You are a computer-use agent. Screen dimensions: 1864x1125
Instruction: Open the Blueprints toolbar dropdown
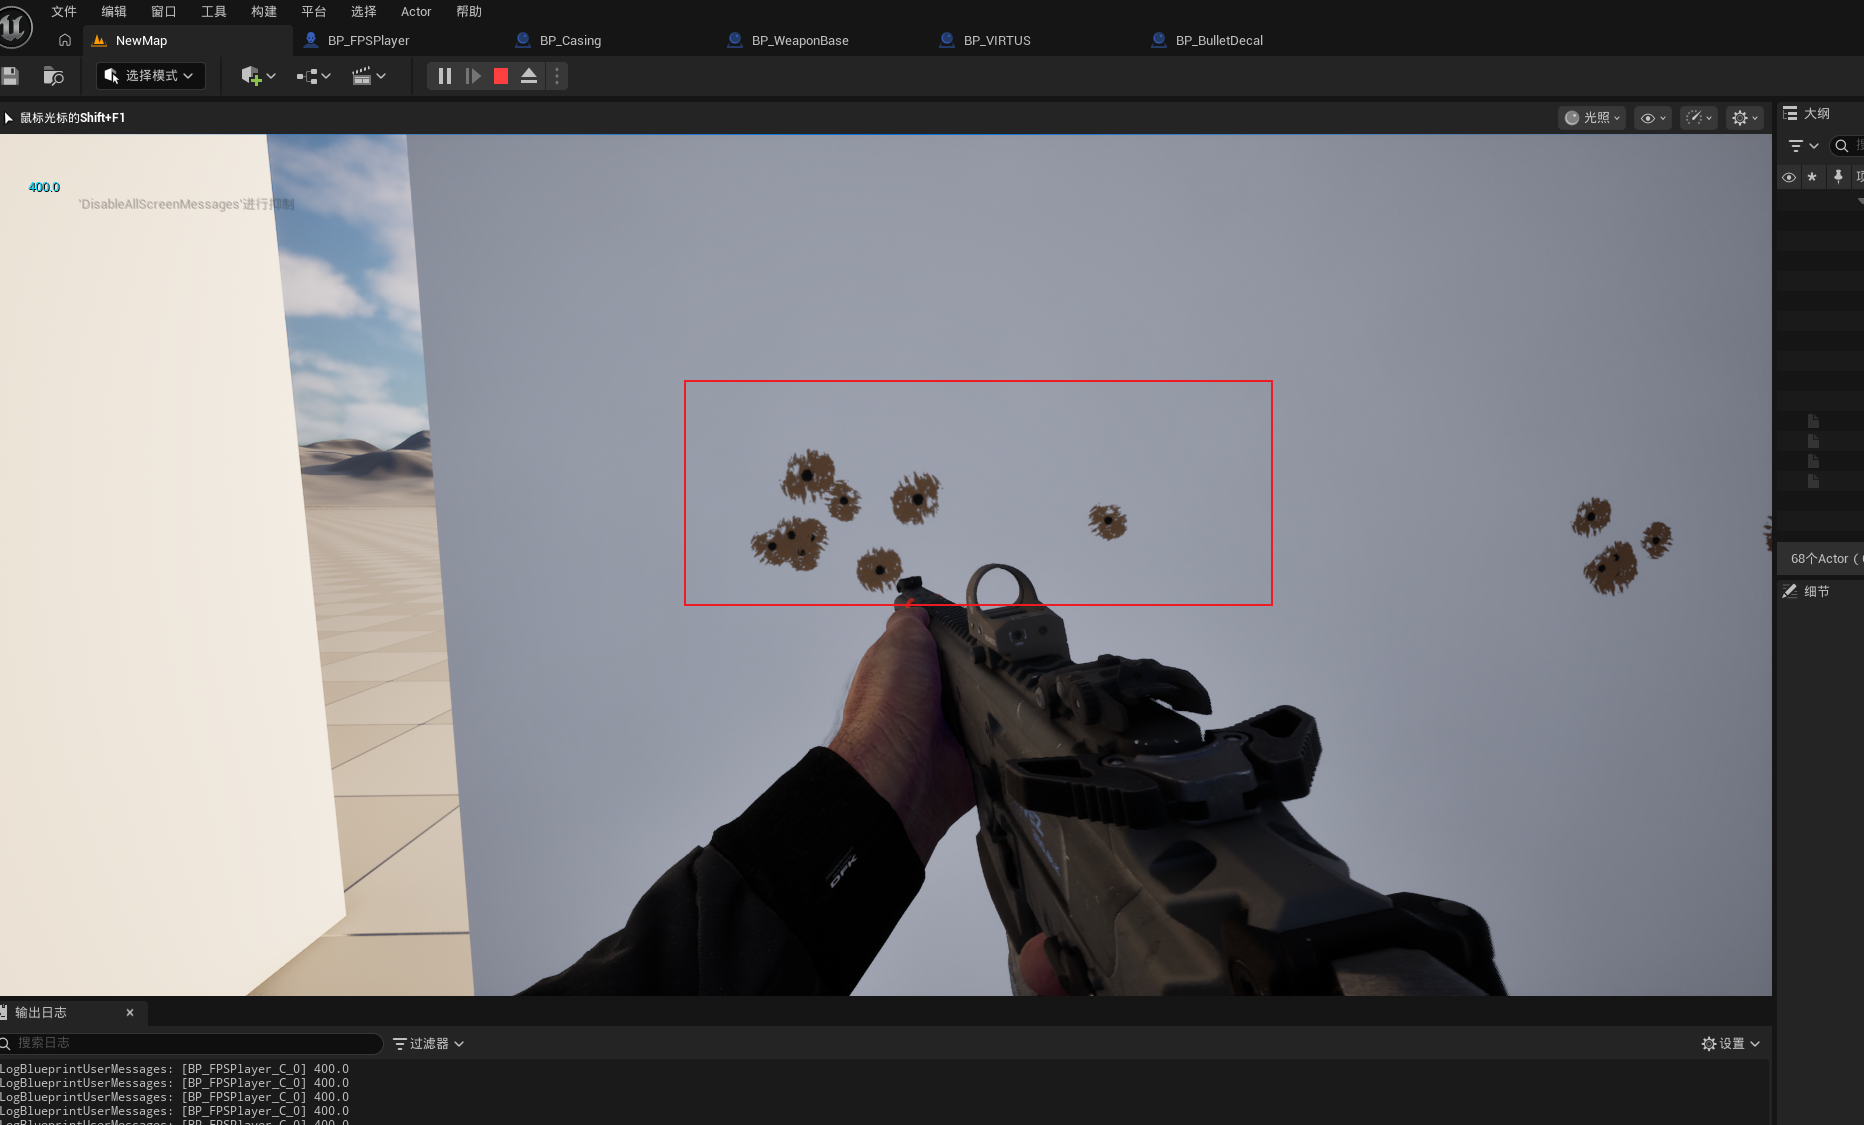click(x=313, y=76)
